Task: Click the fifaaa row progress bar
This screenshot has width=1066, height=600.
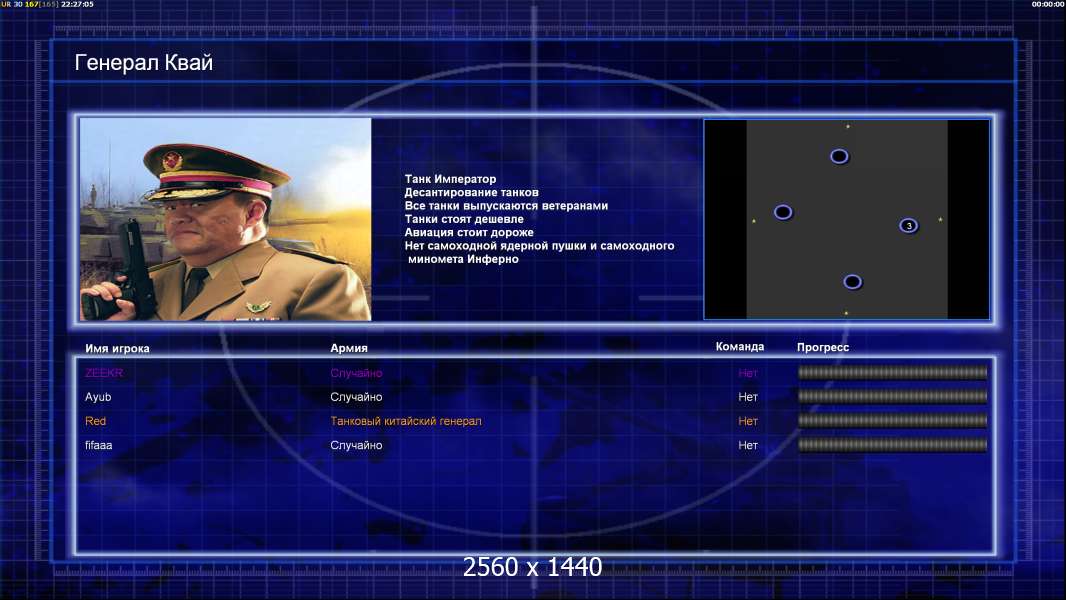Action: point(892,445)
